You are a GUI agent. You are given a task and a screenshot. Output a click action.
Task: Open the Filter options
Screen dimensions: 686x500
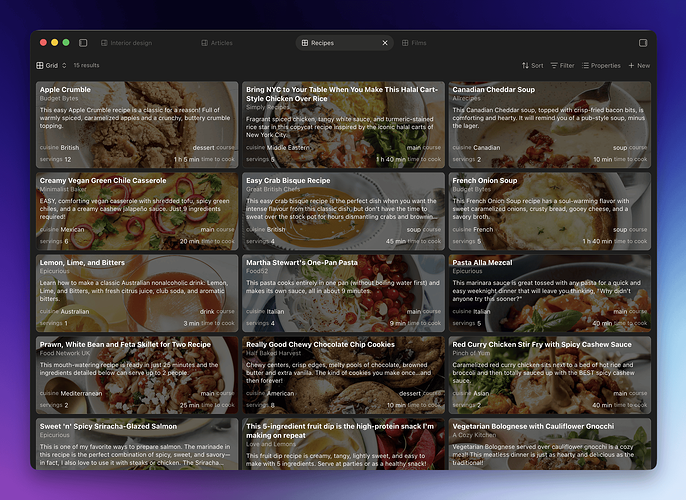(562, 65)
